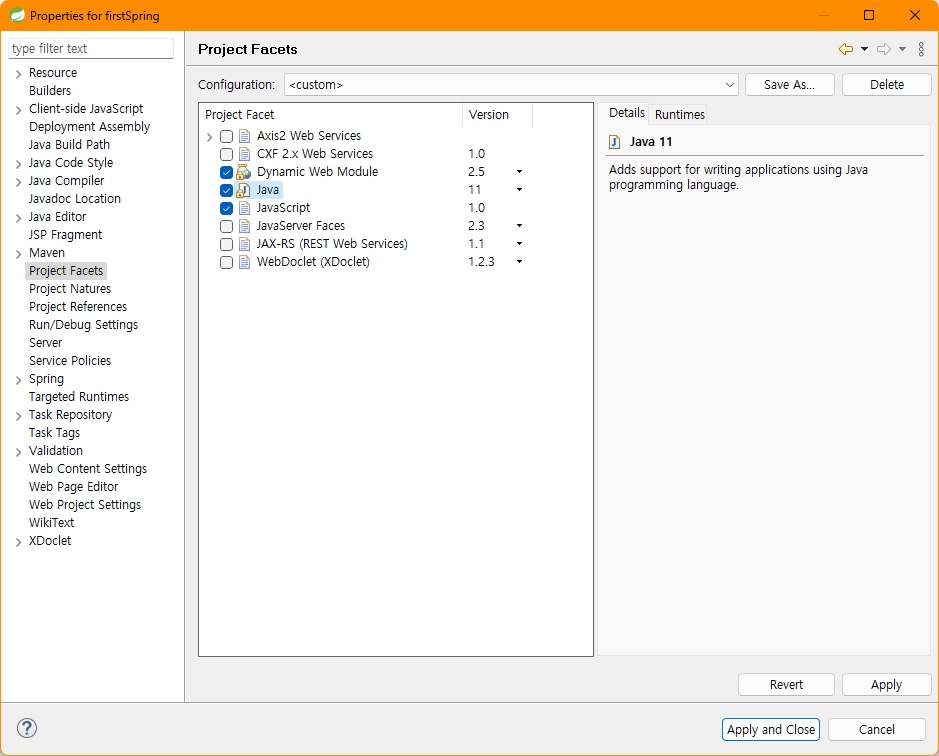Image resolution: width=939 pixels, height=756 pixels.
Task: Open the forward history dropdown arrow
Action: 902,49
